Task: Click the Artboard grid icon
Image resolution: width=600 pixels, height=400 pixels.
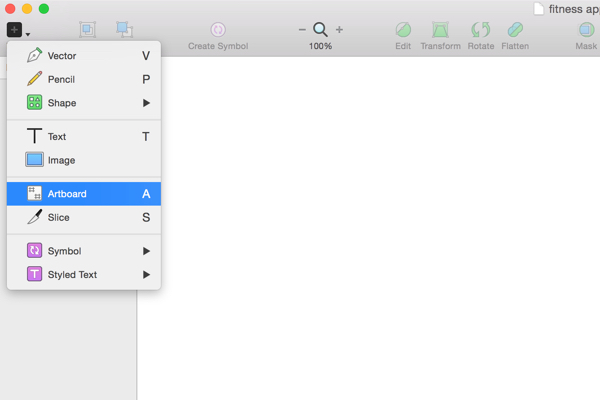Action: 34,193
